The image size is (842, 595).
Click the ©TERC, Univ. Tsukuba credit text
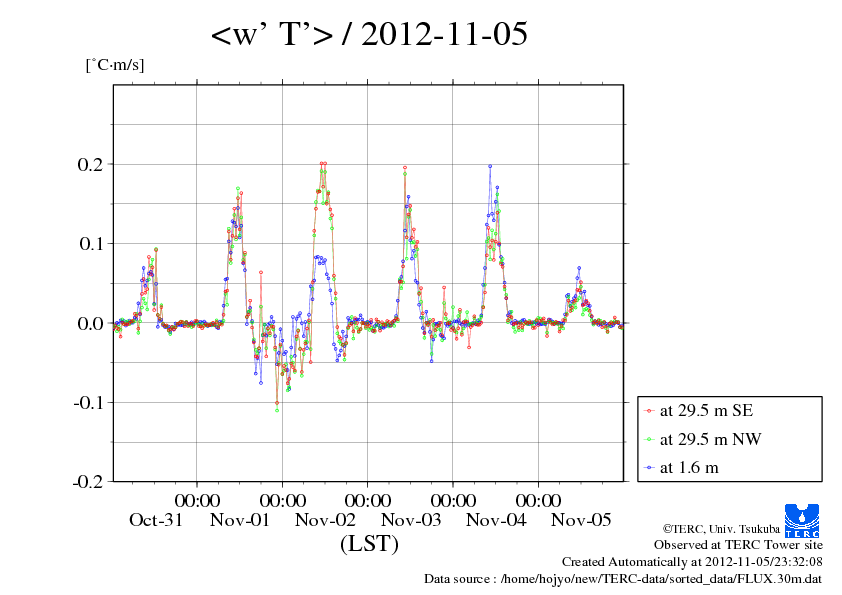(721, 529)
